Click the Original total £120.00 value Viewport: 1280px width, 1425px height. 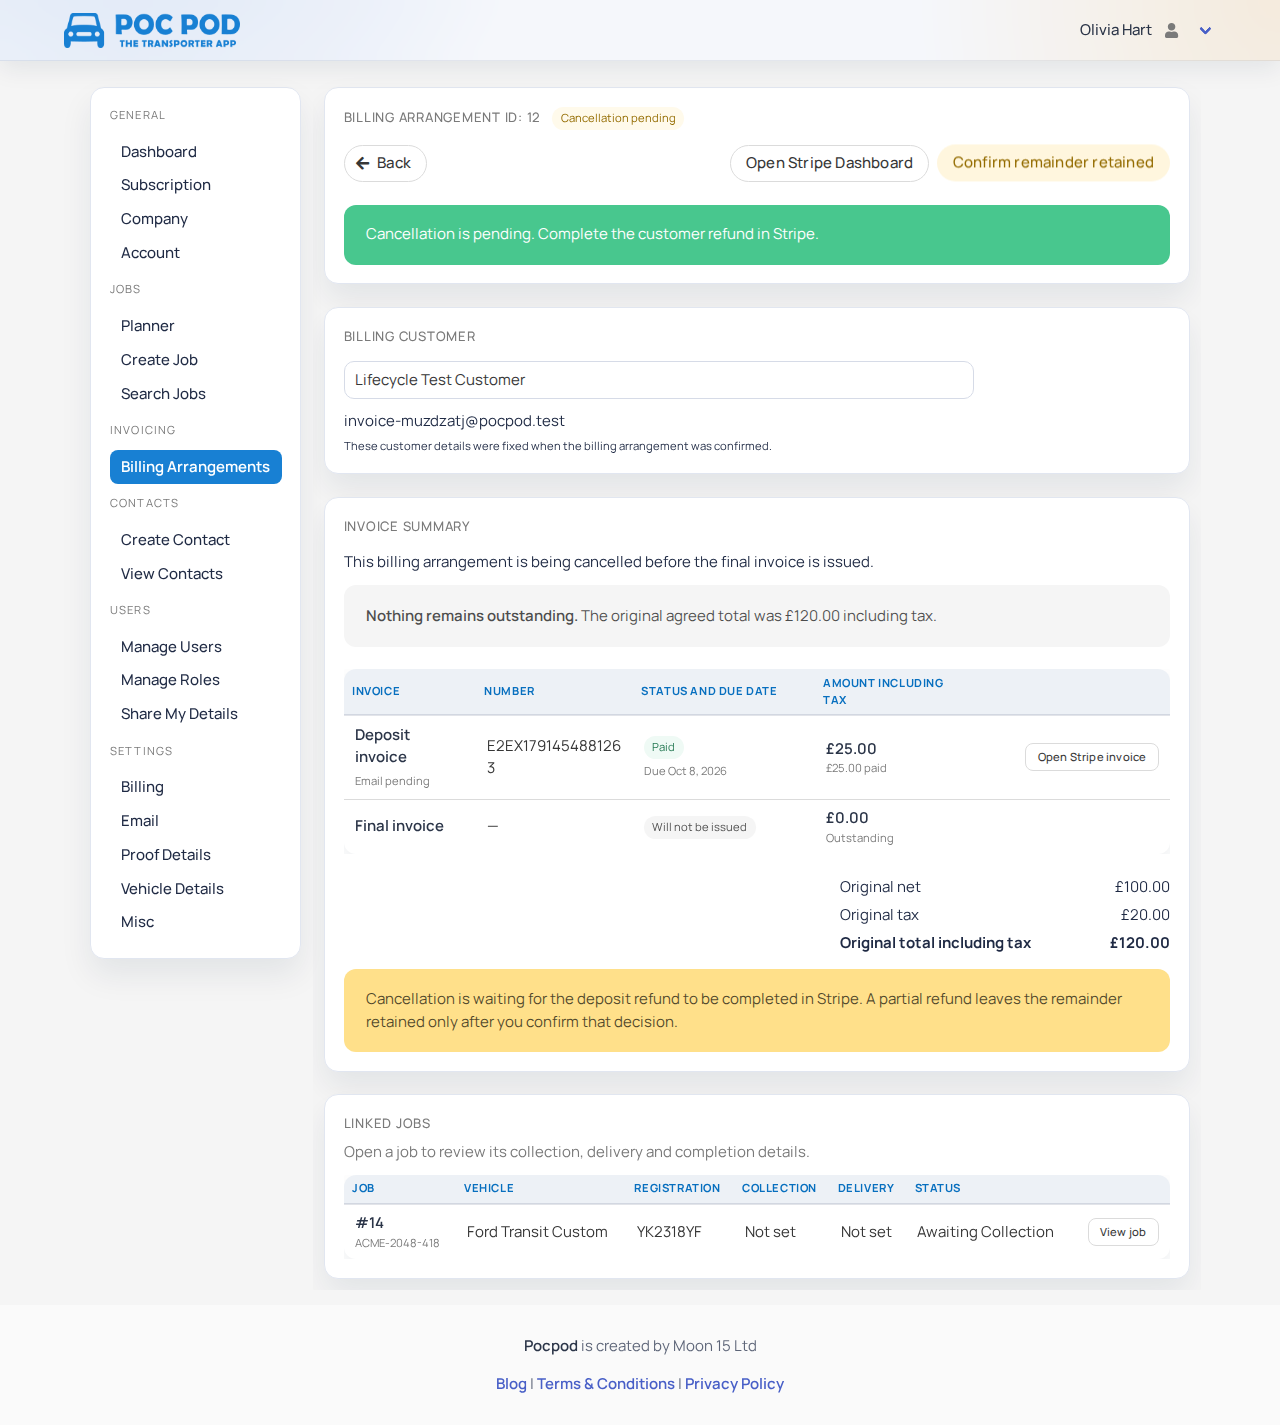click(x=1139, y=943)
